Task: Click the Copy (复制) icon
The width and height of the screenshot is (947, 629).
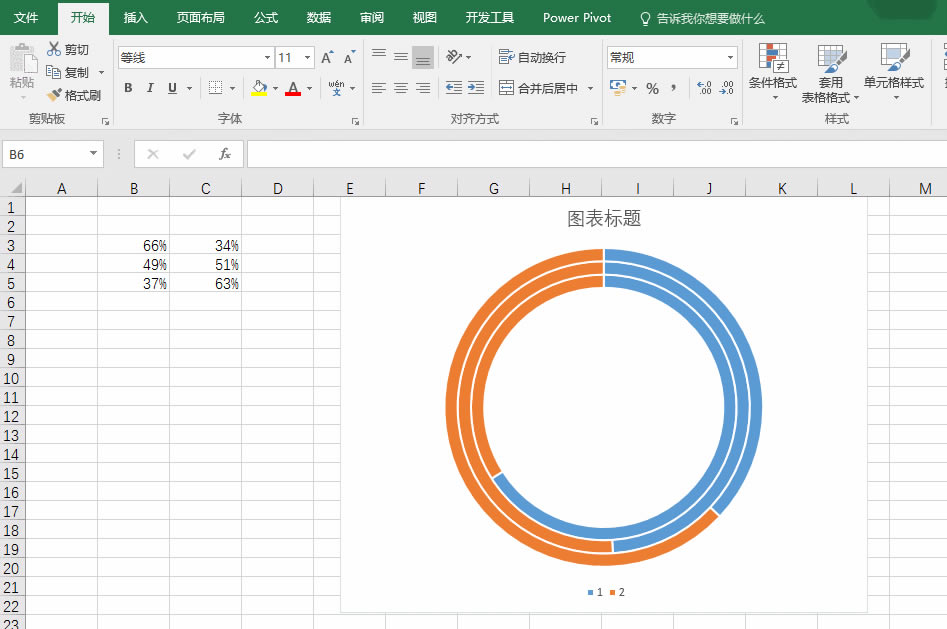Action: pos(54,72)
